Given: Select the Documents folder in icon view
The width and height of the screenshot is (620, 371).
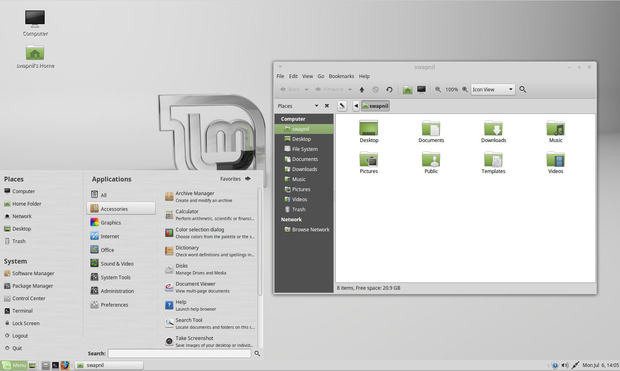Looking at the screenshot, I should click(431, 132).
